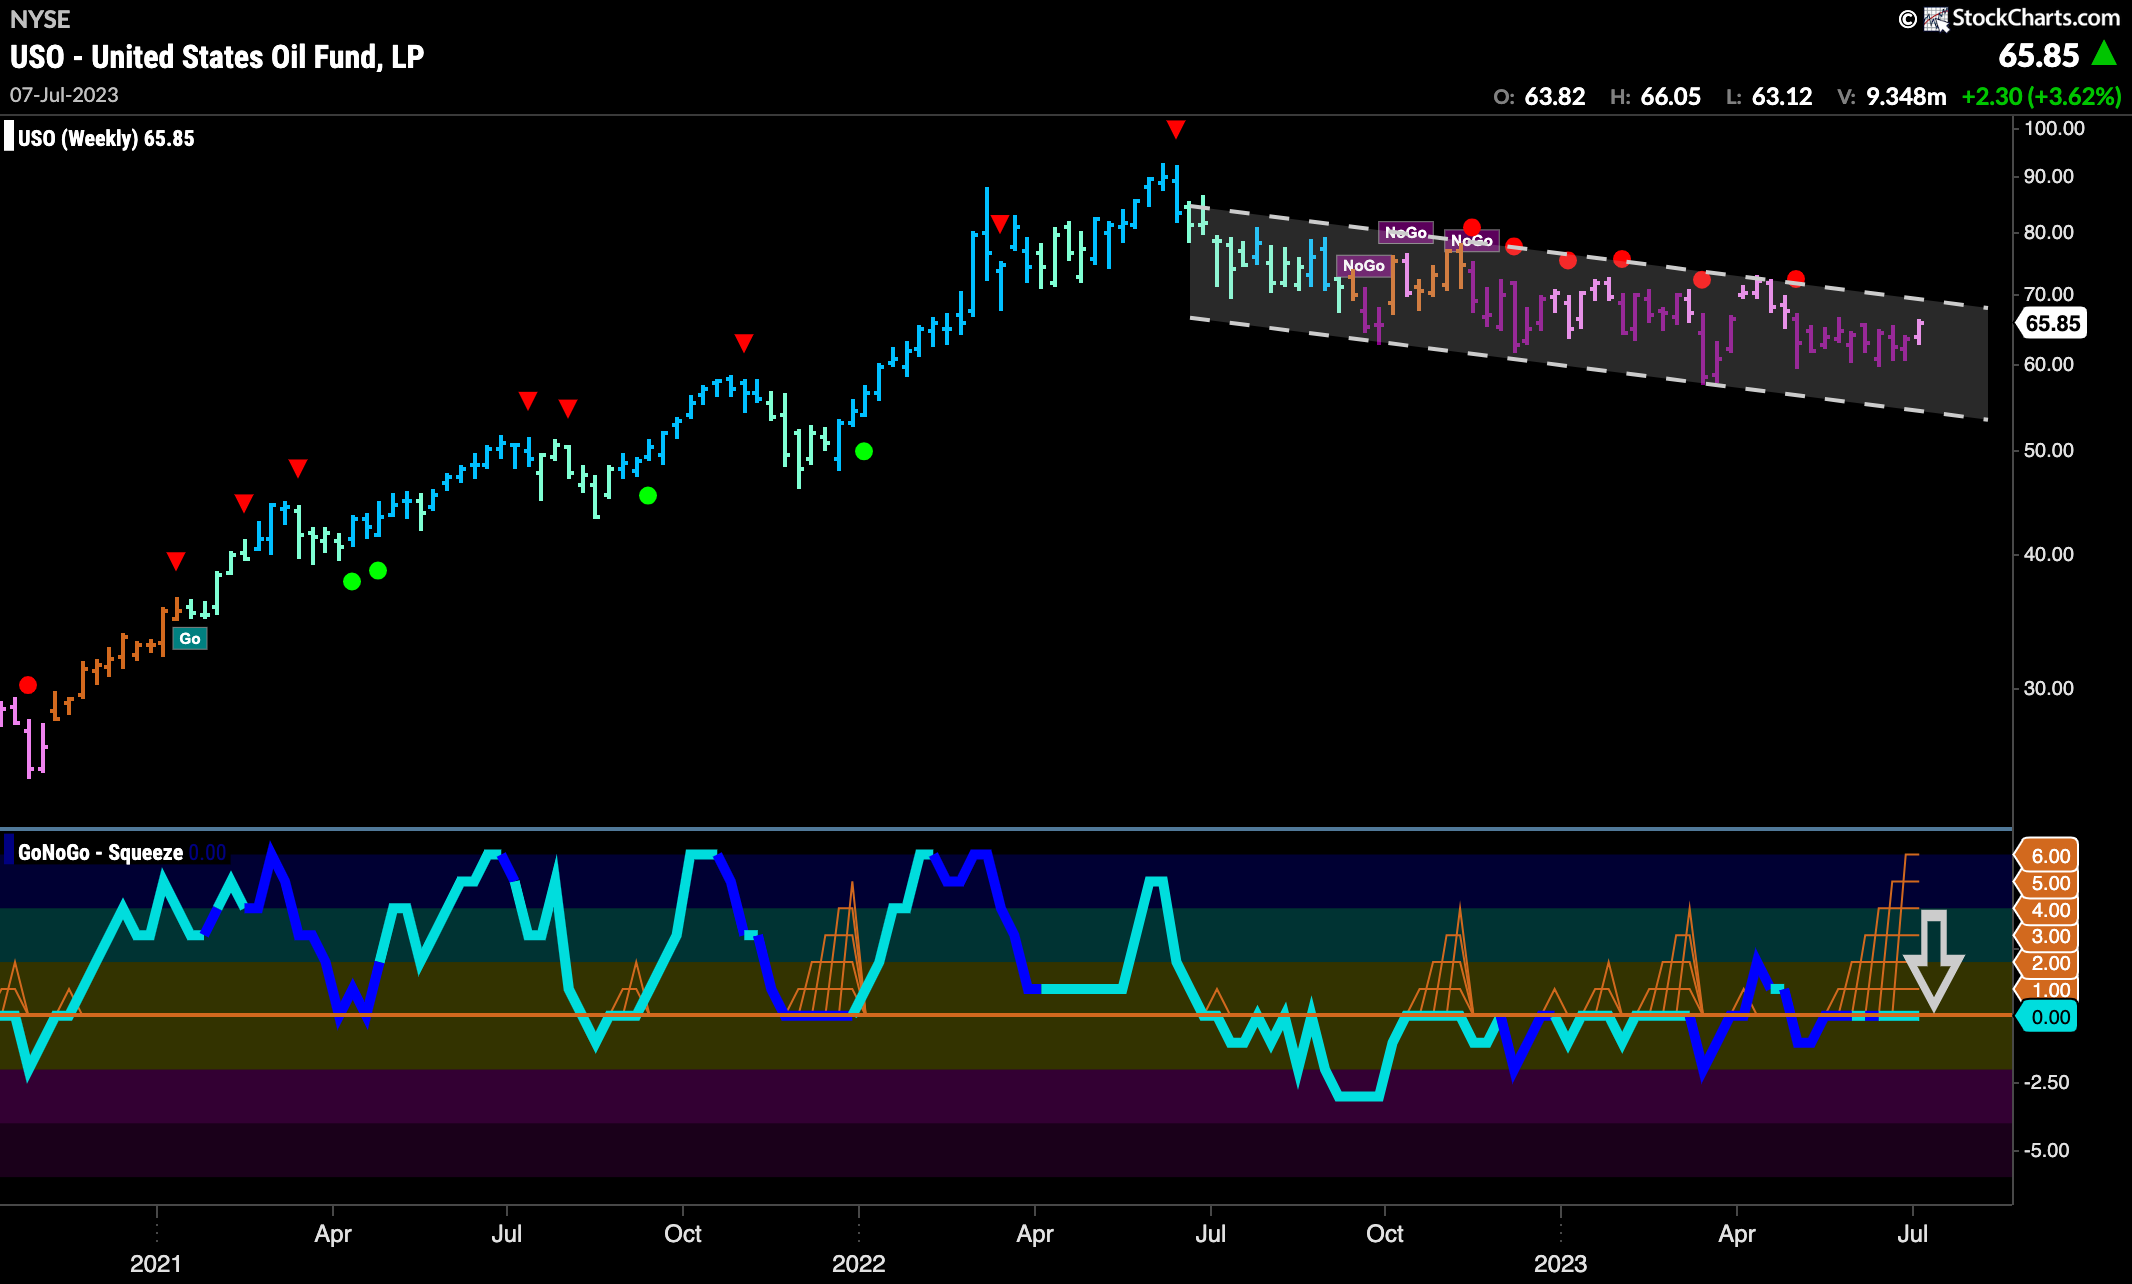
Task: Click the volume value 9.348m
Action: [1906, 97]
